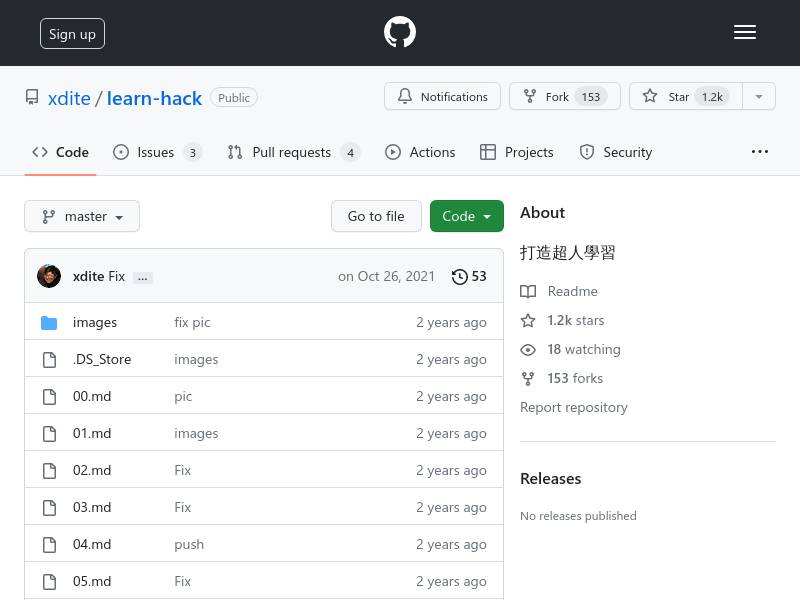Click the xdite avatar thumbnail
800x600 pixels.
click(x=49, y=276)
